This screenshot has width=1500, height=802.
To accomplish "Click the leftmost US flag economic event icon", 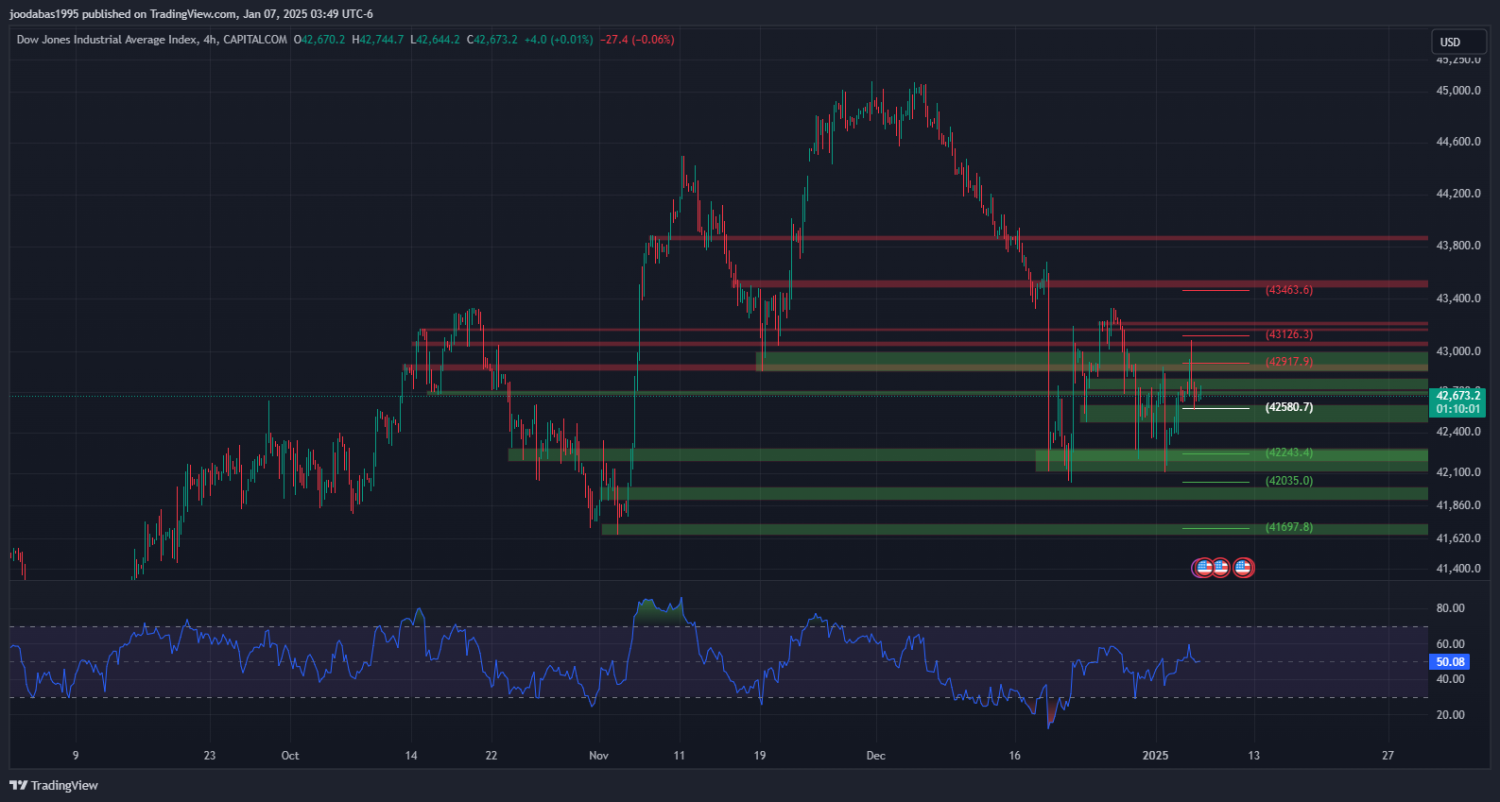I will (x=1203, y=568).
